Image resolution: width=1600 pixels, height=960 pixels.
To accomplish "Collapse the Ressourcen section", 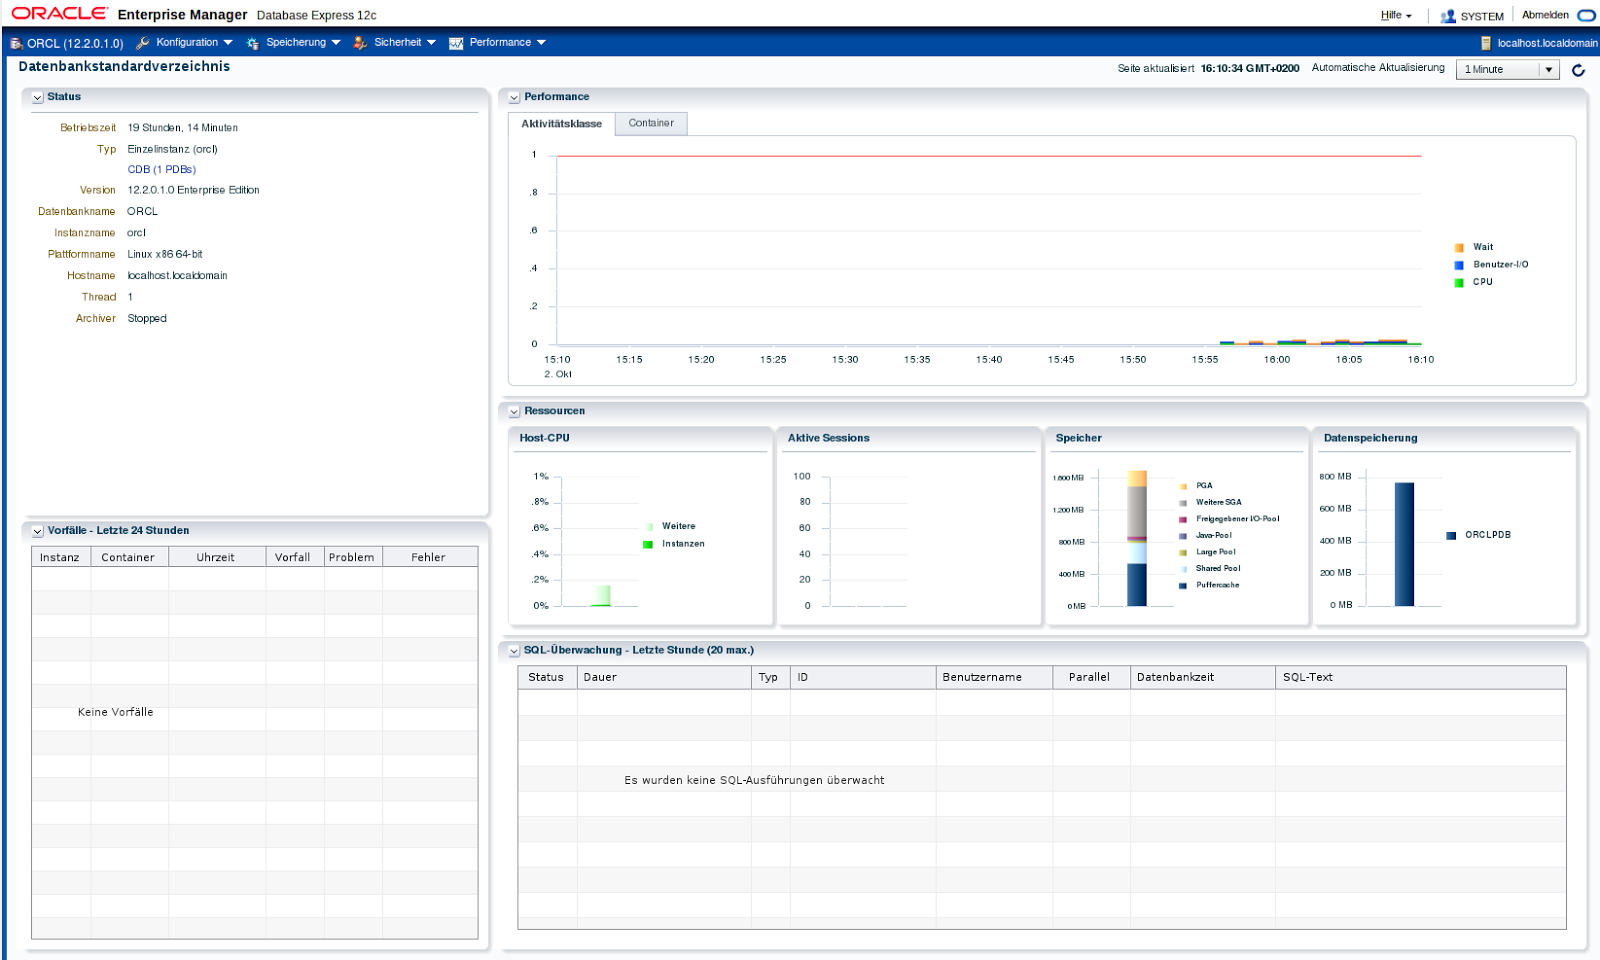I will (513, 410).
